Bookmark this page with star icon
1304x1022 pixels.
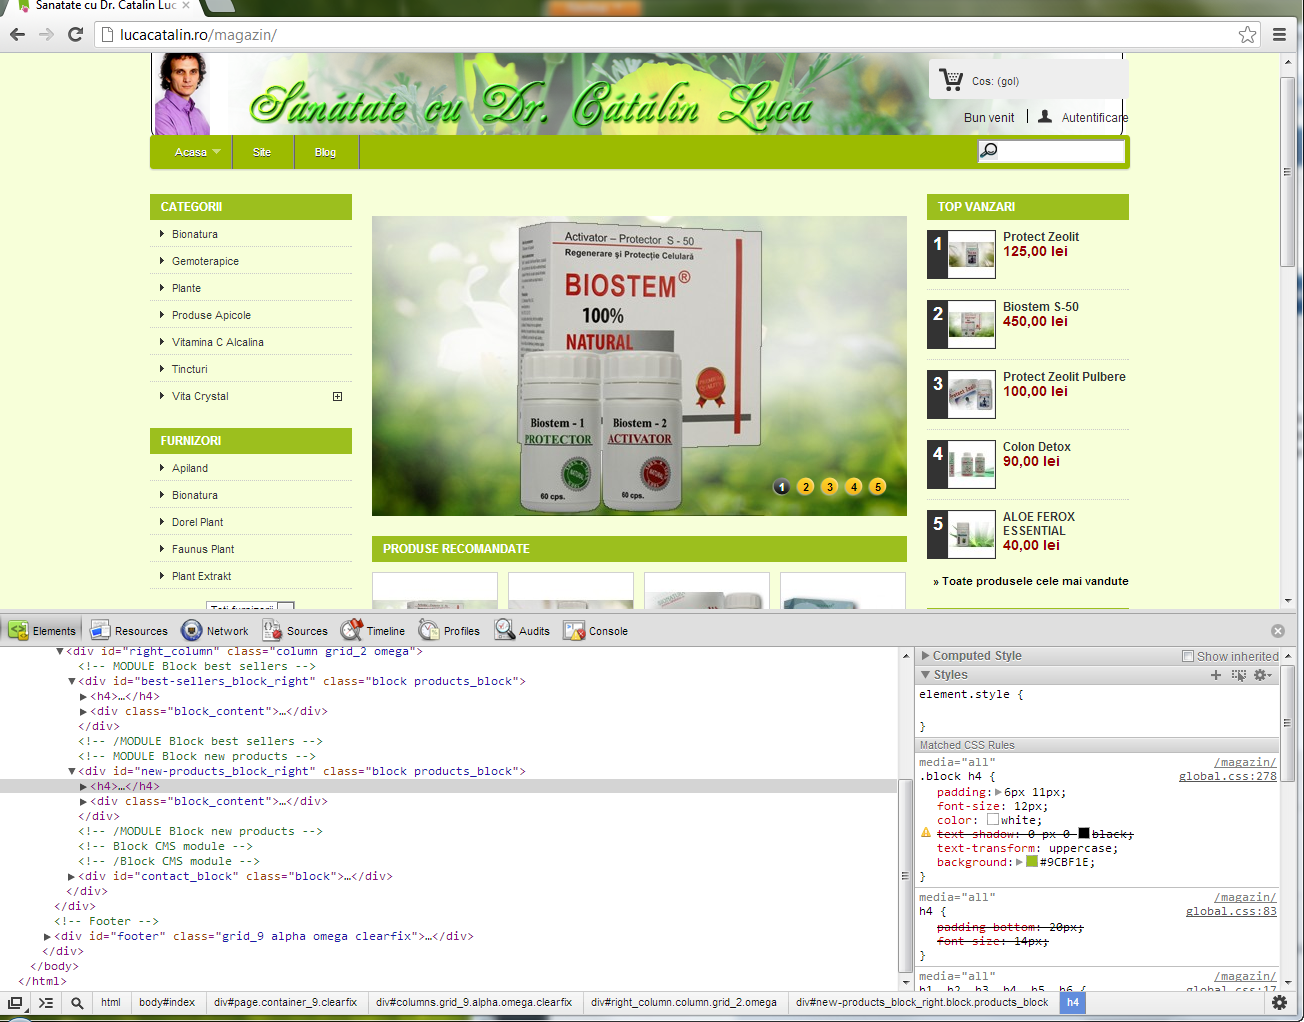point(1247,34)
